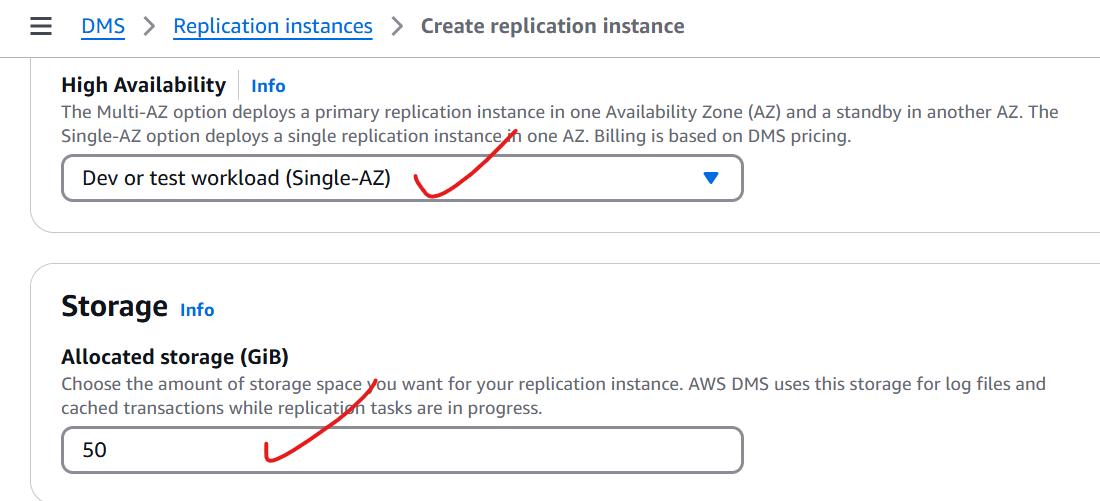
Task: Open Info next to High Availability
Action: click(x=268, y=86)
